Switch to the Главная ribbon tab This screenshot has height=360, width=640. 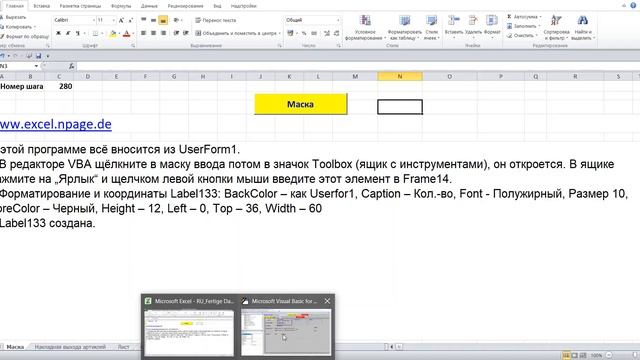(15, 6)
